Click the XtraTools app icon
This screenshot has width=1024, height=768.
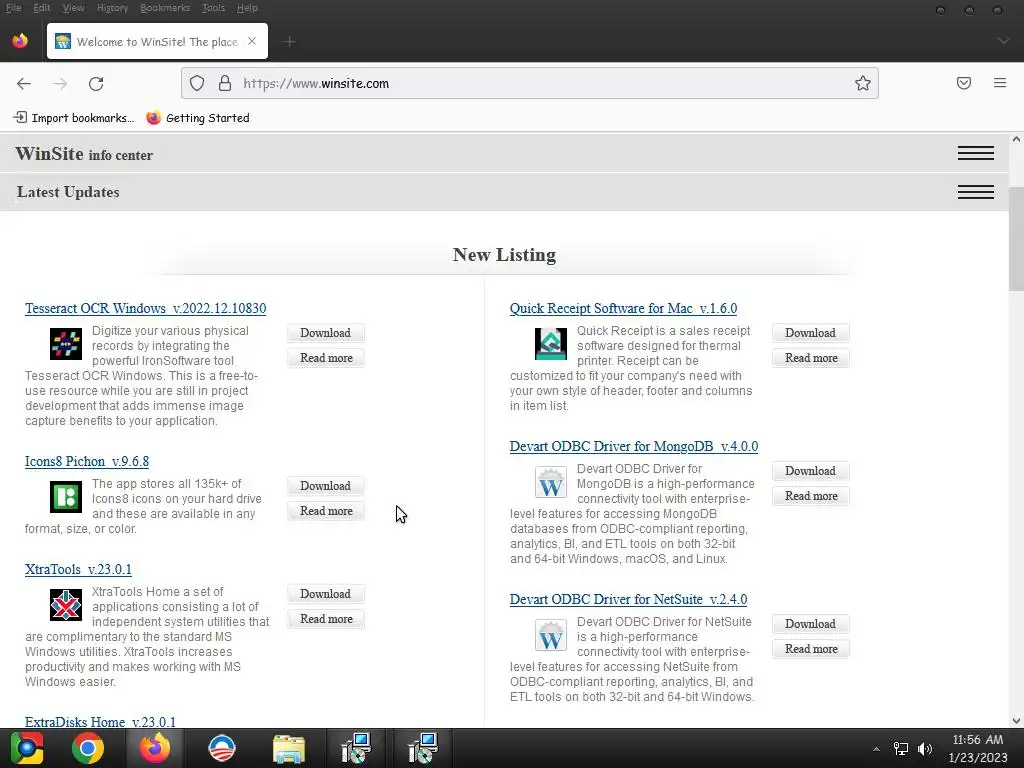point(66,605)
